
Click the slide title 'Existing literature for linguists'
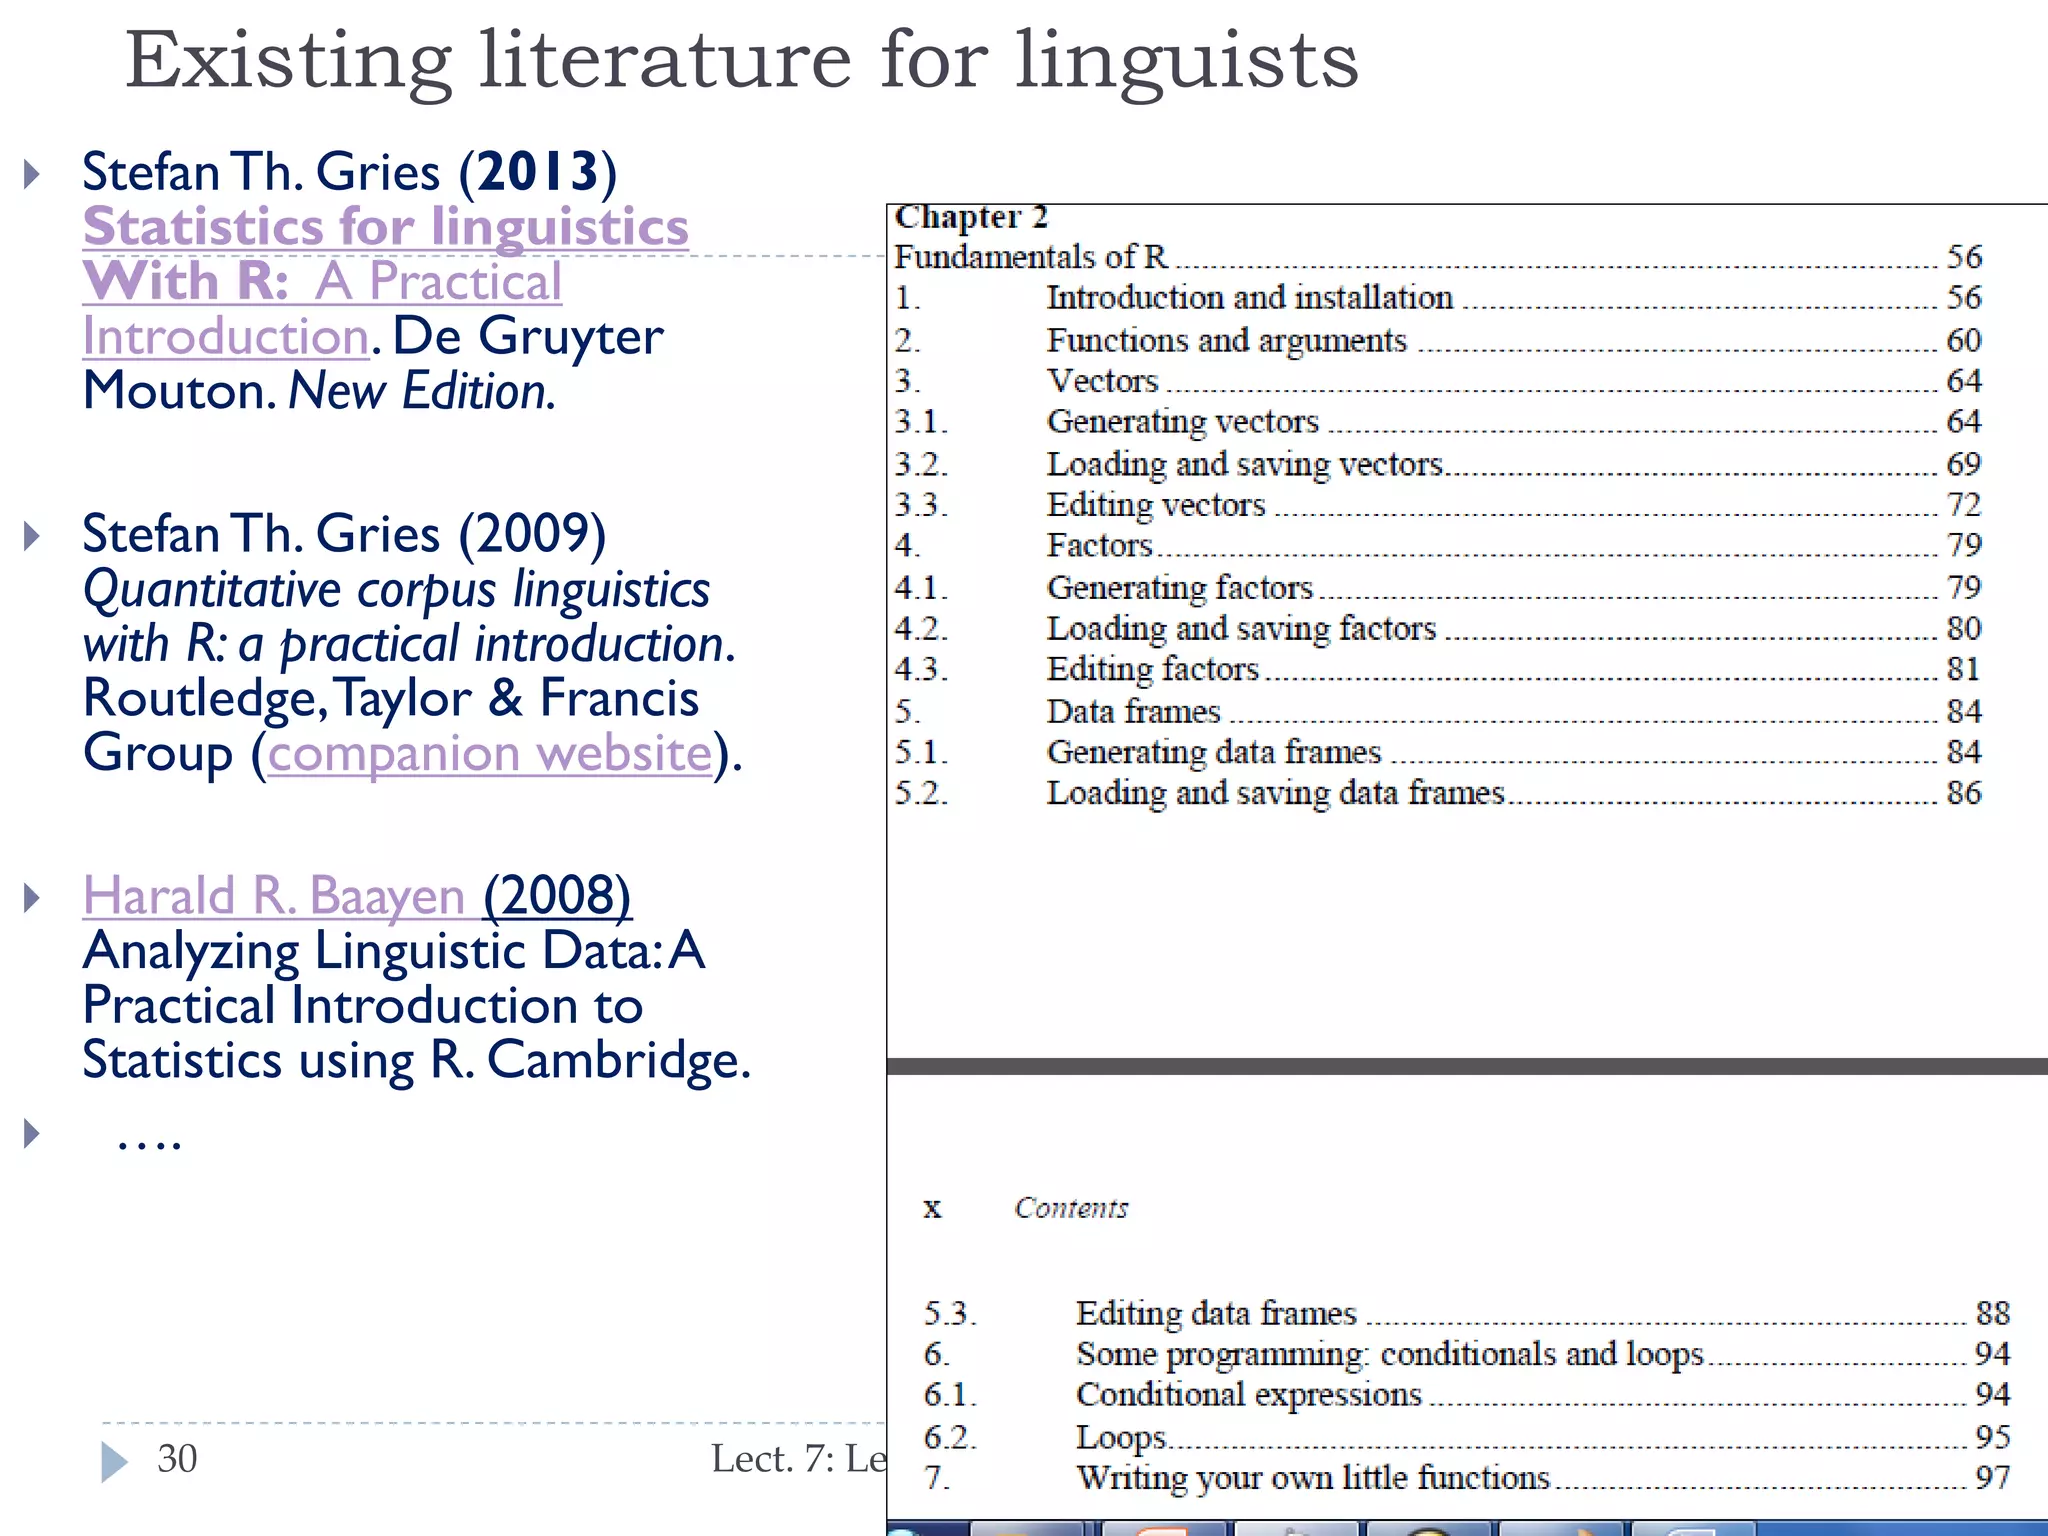point(742,62)
